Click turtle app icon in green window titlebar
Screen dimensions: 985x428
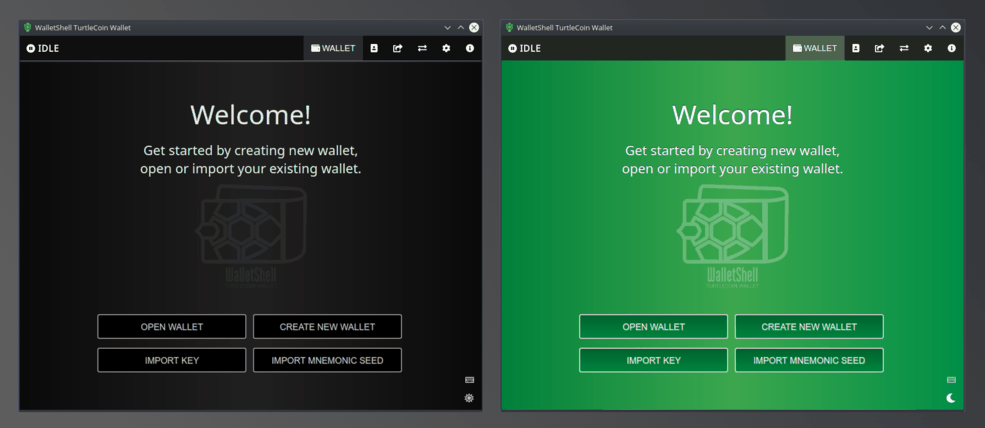click(509, 28)
